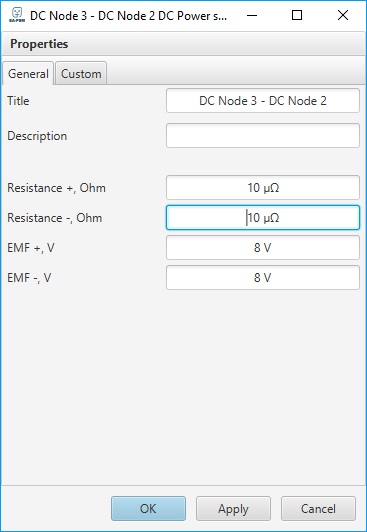Open the Custom tab
367x532 pixels.
tap(81, 74)
